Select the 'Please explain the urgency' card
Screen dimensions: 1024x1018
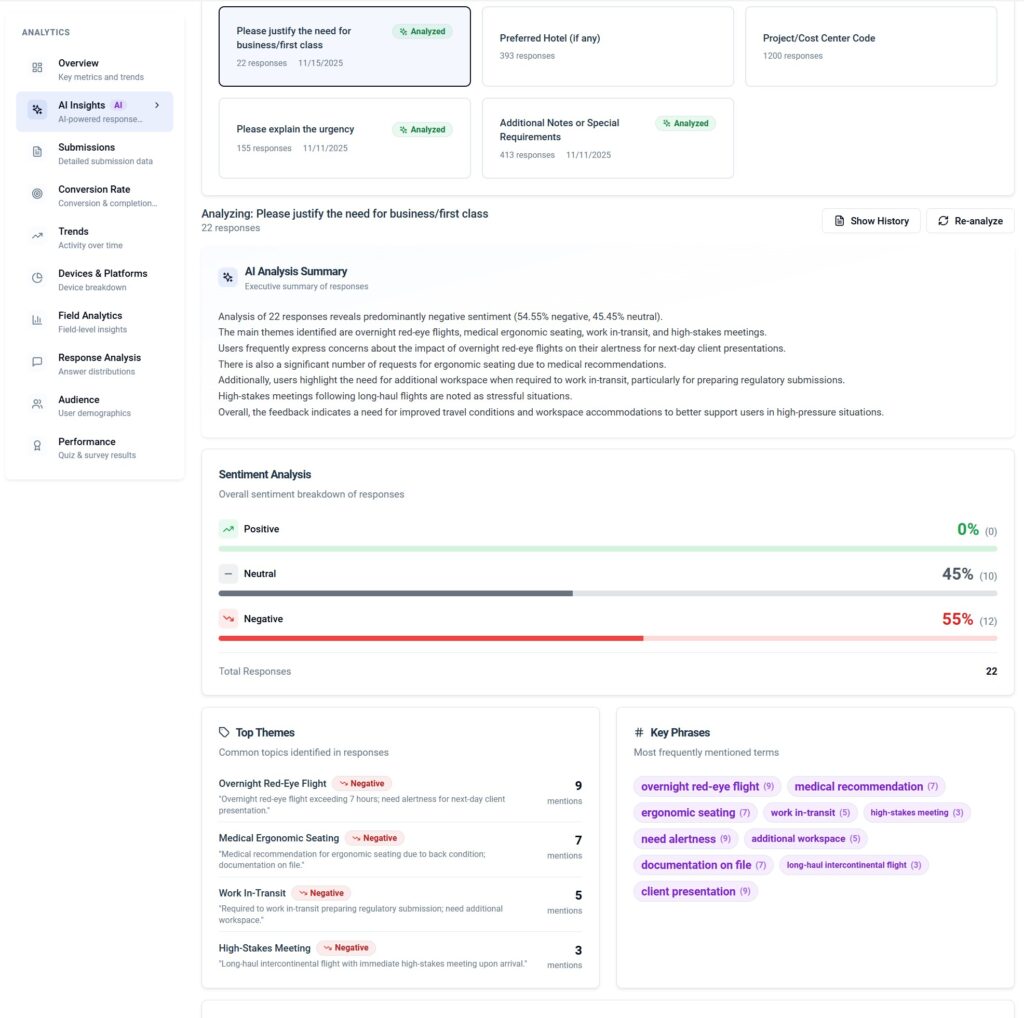(344, 138)
